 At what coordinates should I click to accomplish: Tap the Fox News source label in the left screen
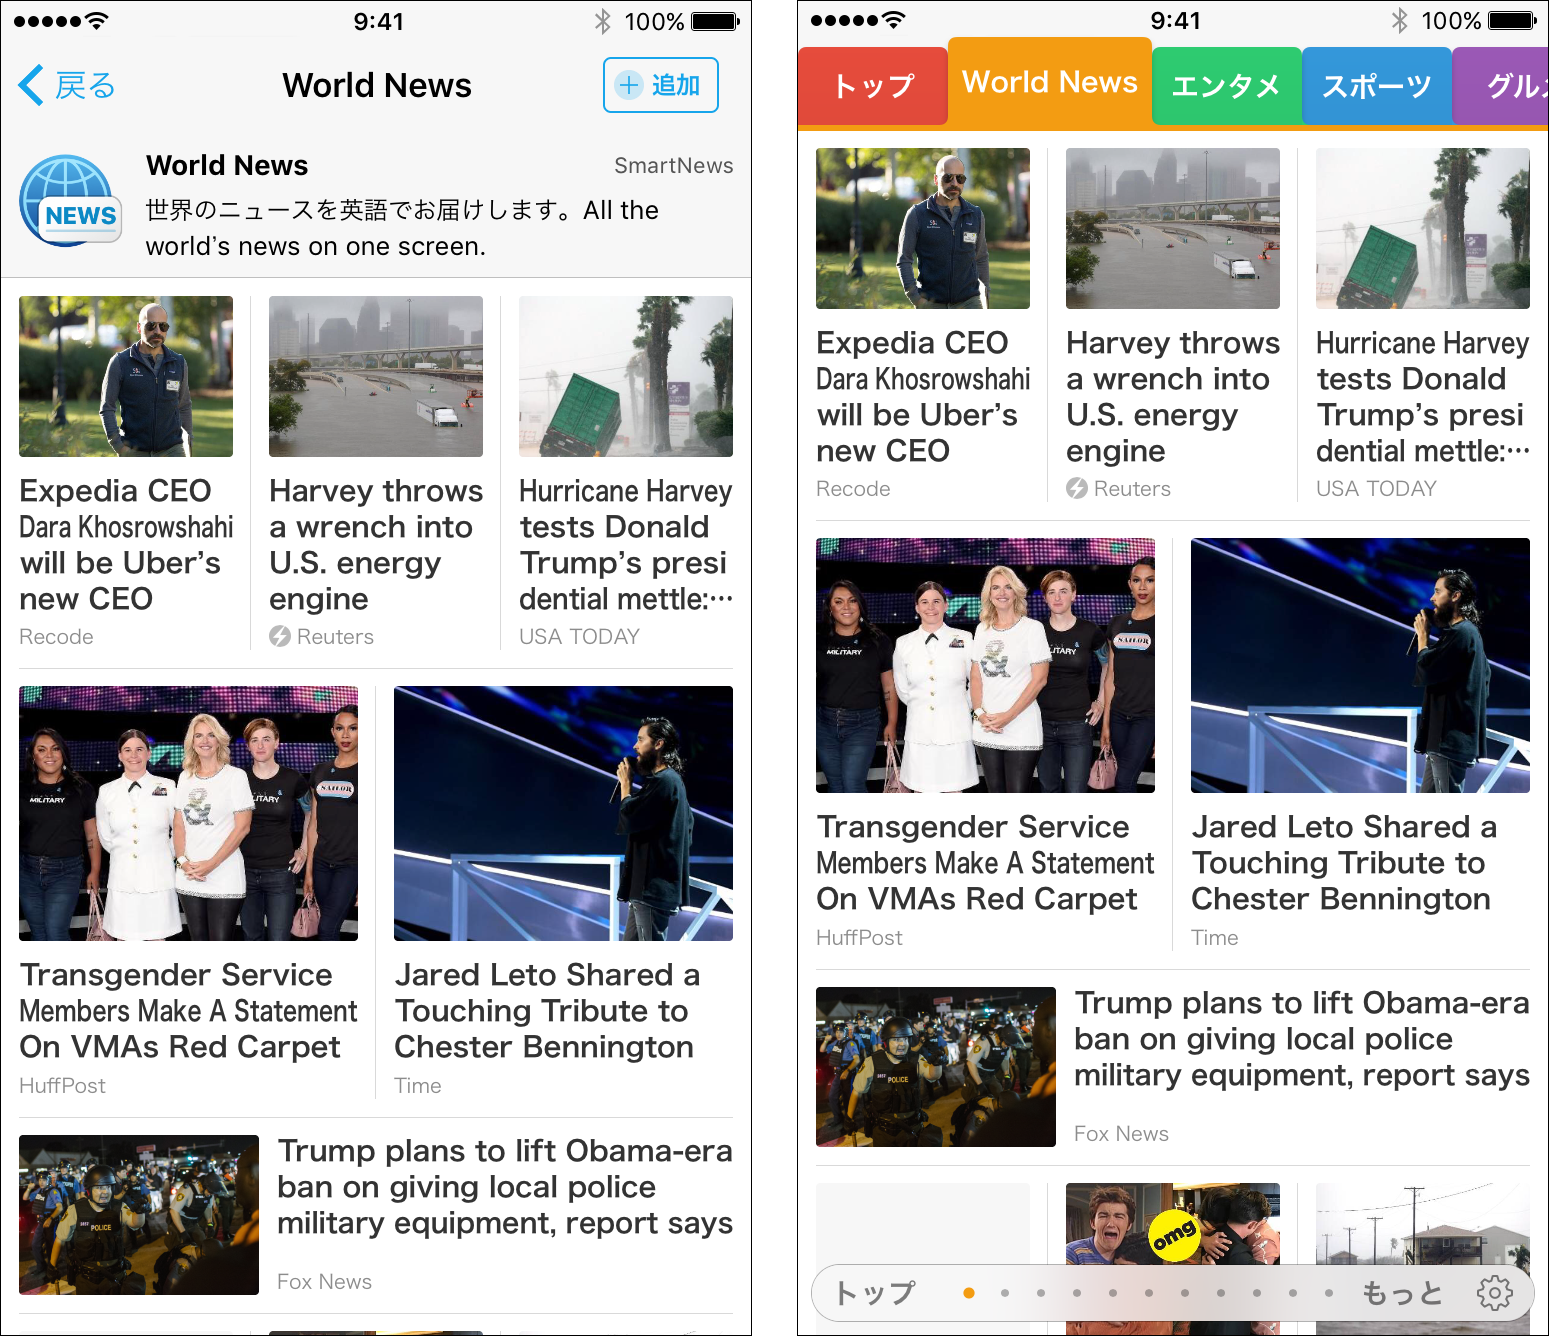324,1281
